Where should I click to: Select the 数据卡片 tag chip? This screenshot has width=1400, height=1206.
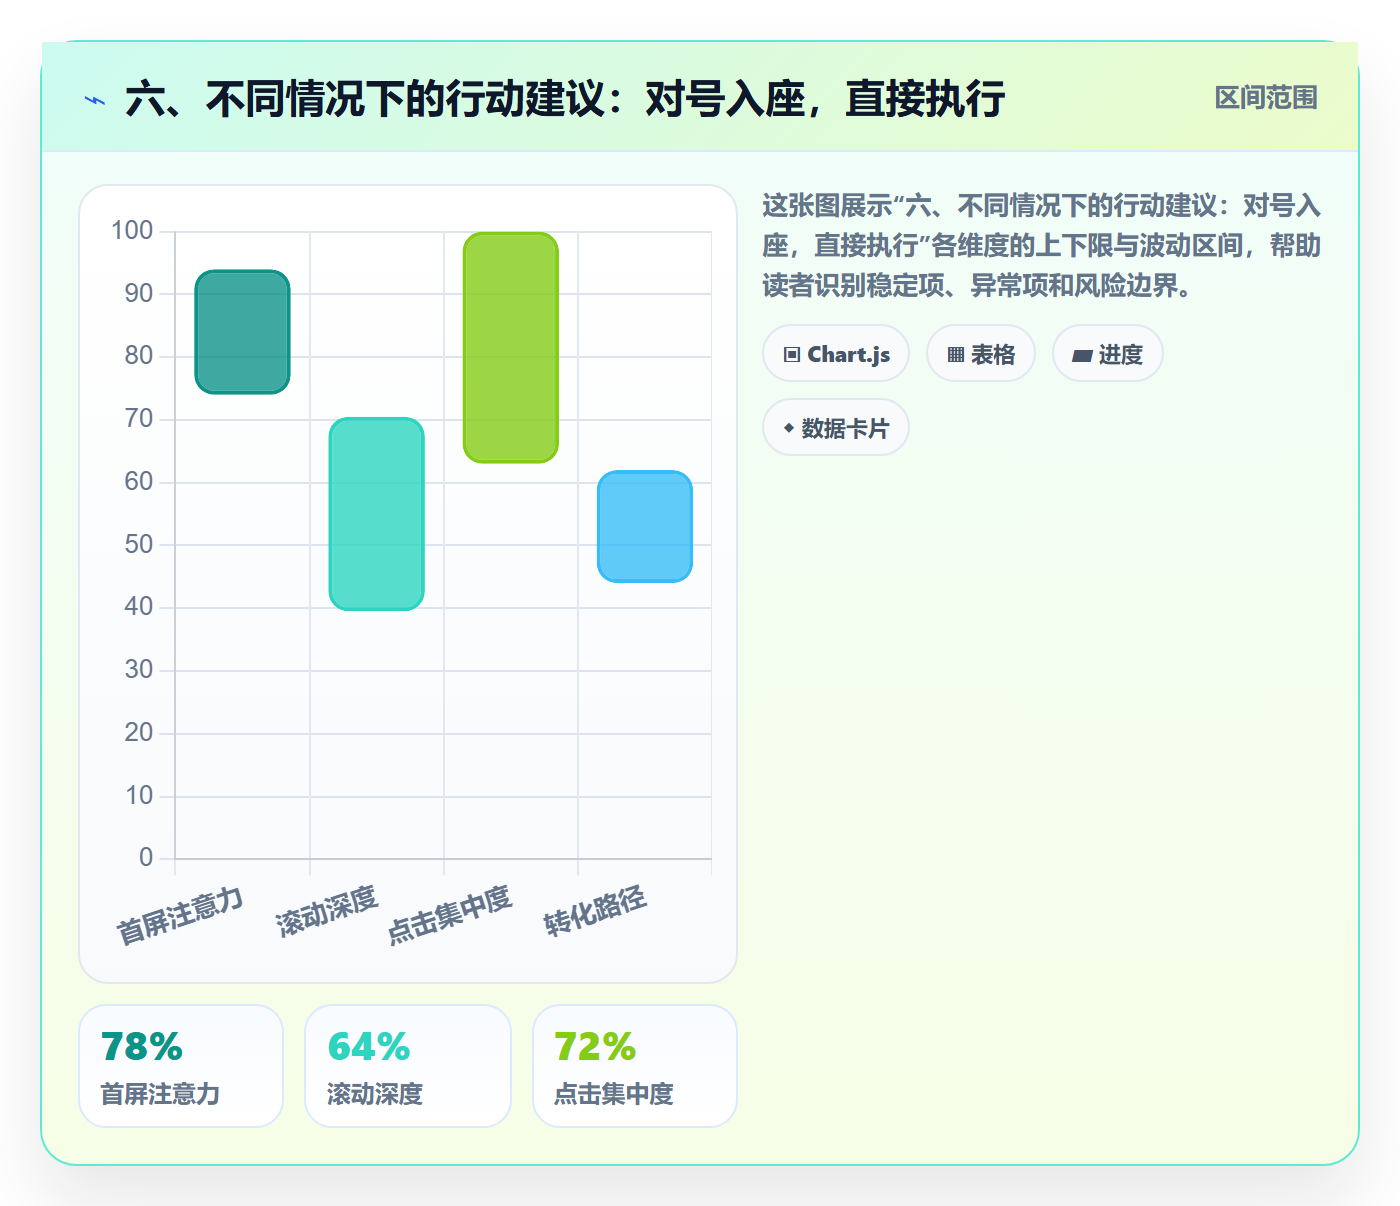(x=836, y=428)
